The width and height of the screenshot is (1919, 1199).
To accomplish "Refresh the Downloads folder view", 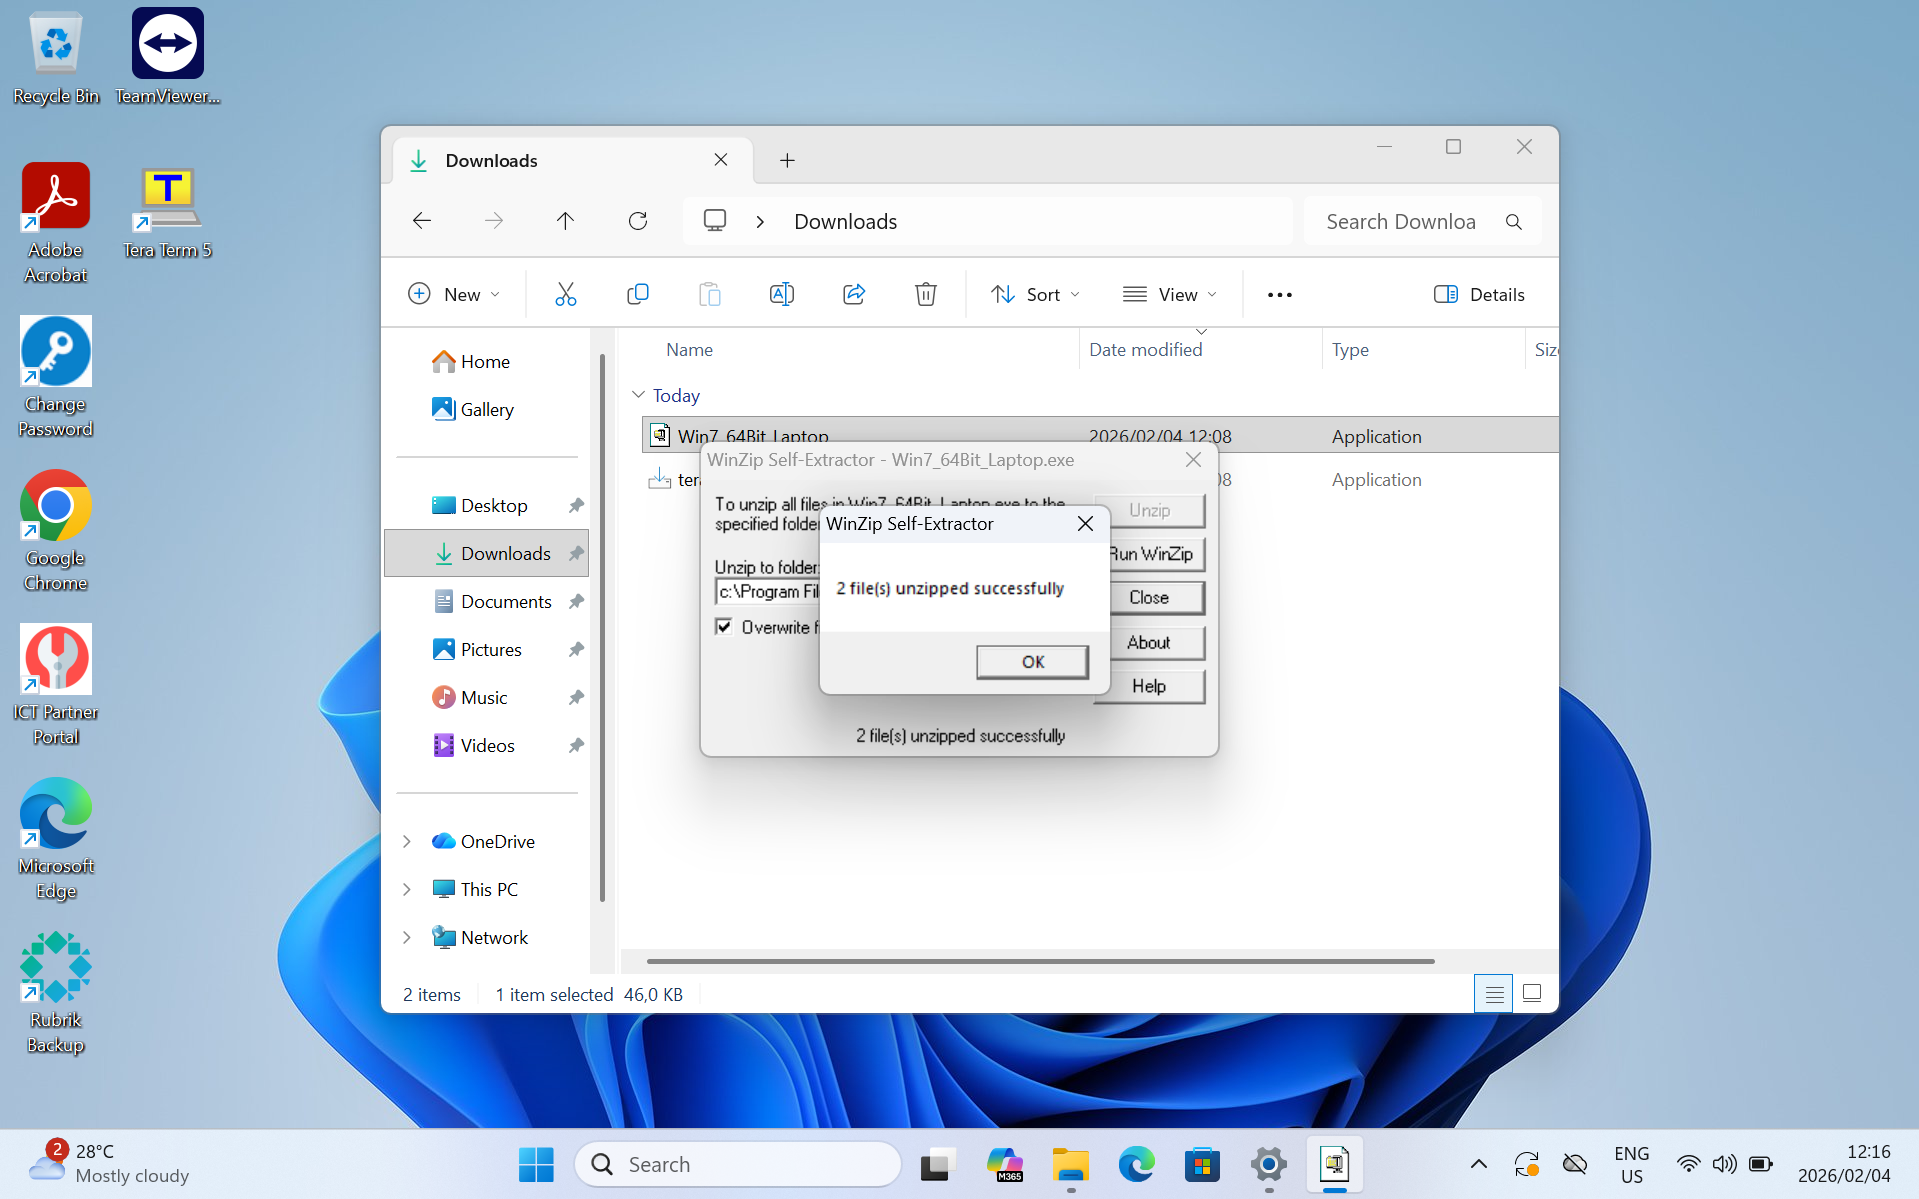I will (637, 221).
